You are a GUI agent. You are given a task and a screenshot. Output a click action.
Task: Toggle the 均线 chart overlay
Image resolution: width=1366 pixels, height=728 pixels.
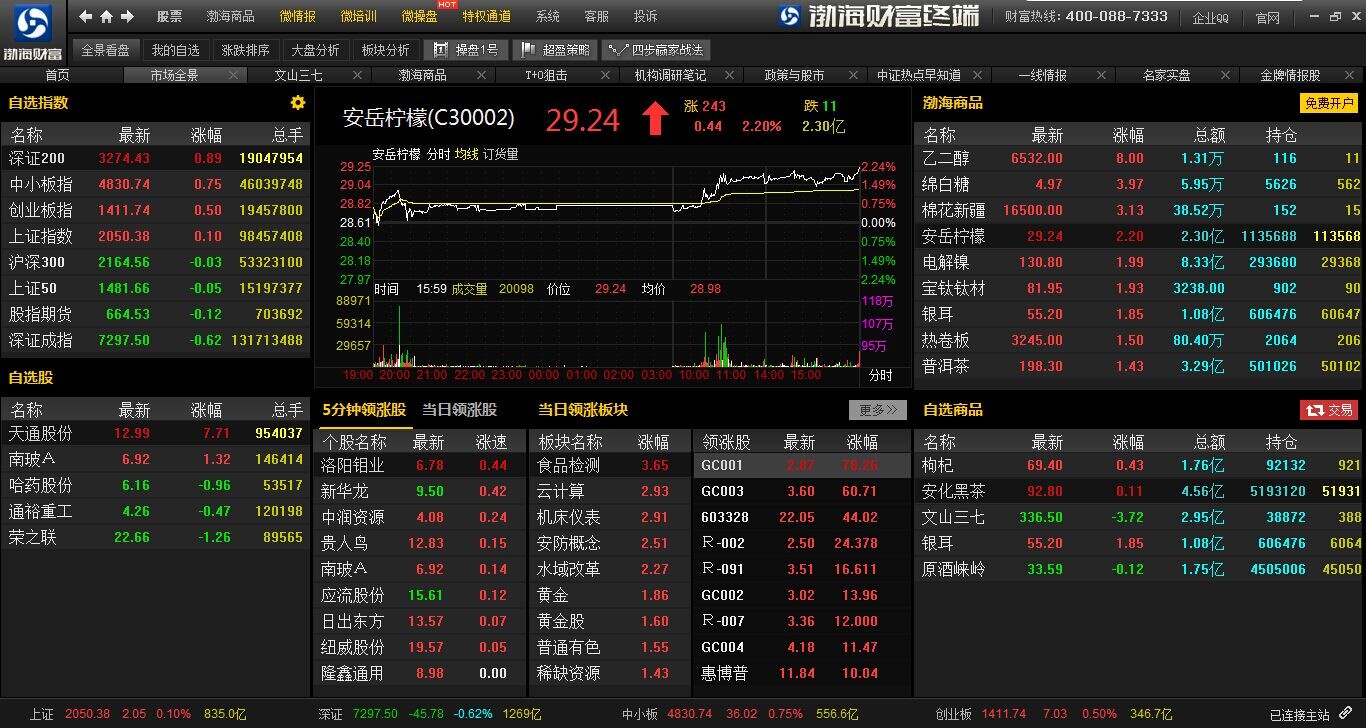pos(466,154)
